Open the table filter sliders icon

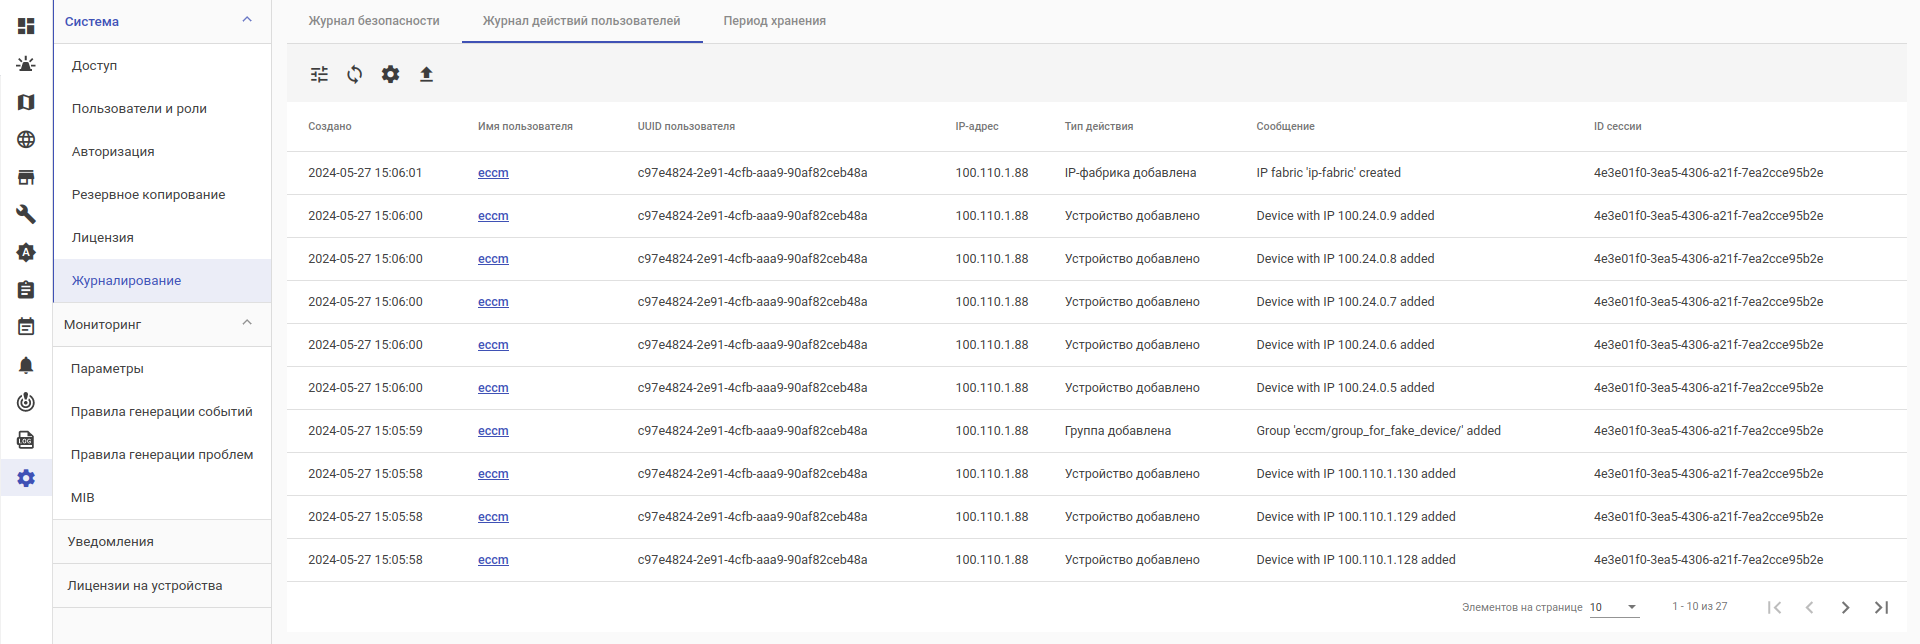coord(319,74)
